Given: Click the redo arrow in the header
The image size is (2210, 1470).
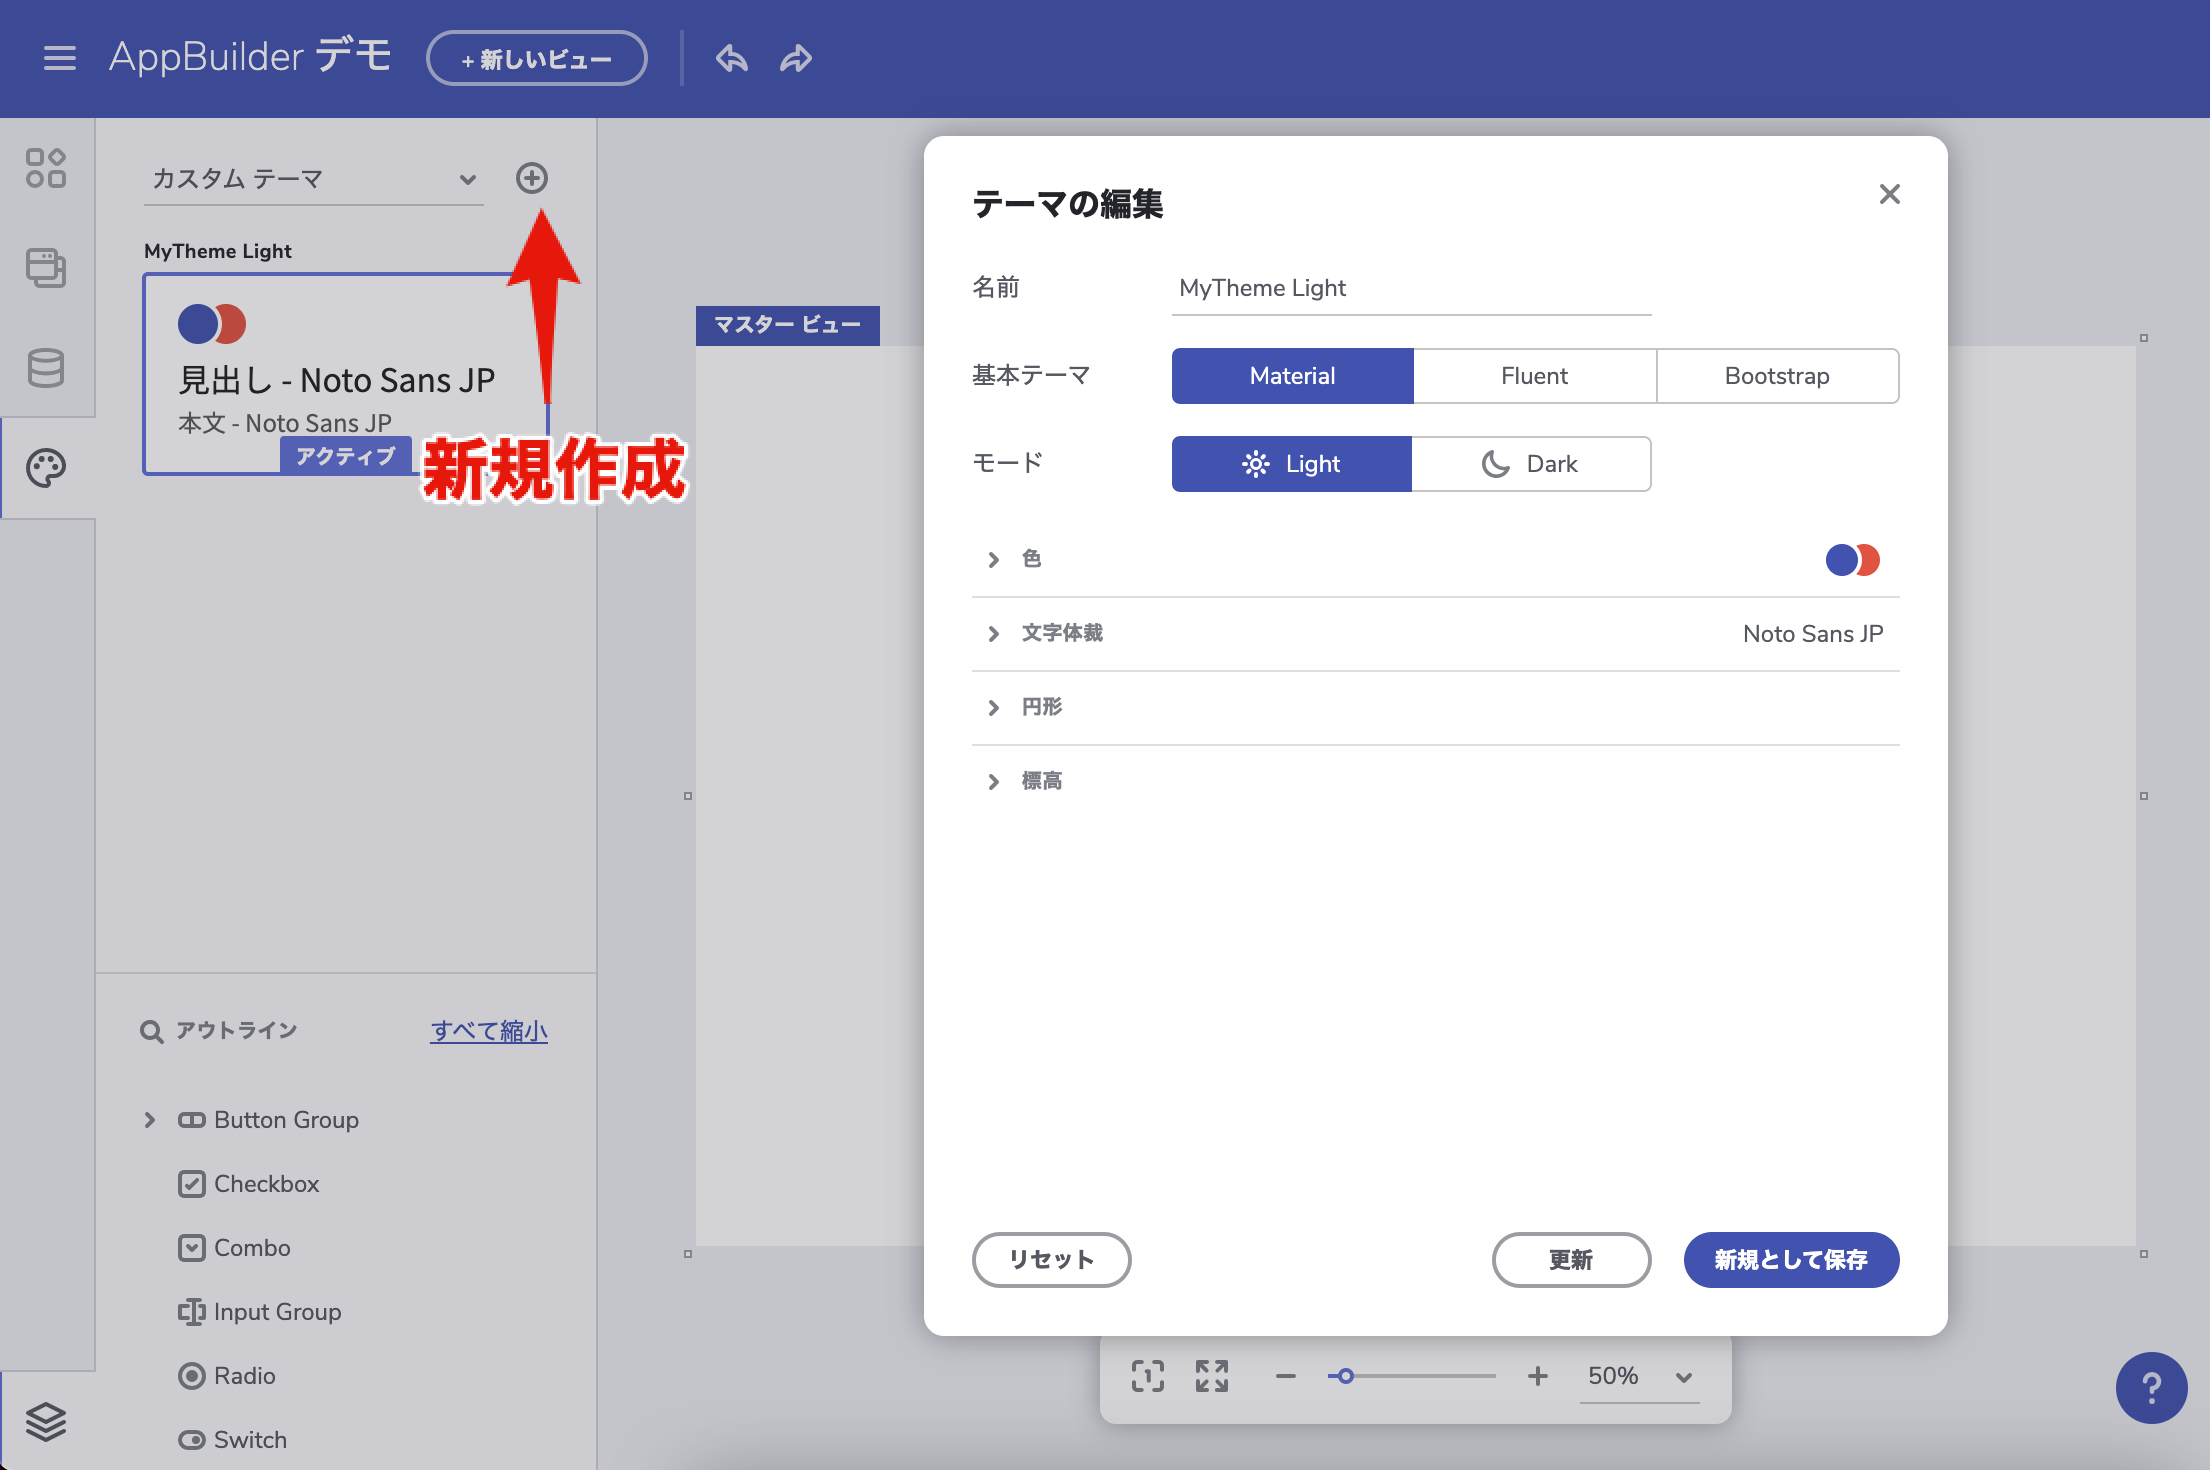Looking at the screenshot, I should 795,58.
